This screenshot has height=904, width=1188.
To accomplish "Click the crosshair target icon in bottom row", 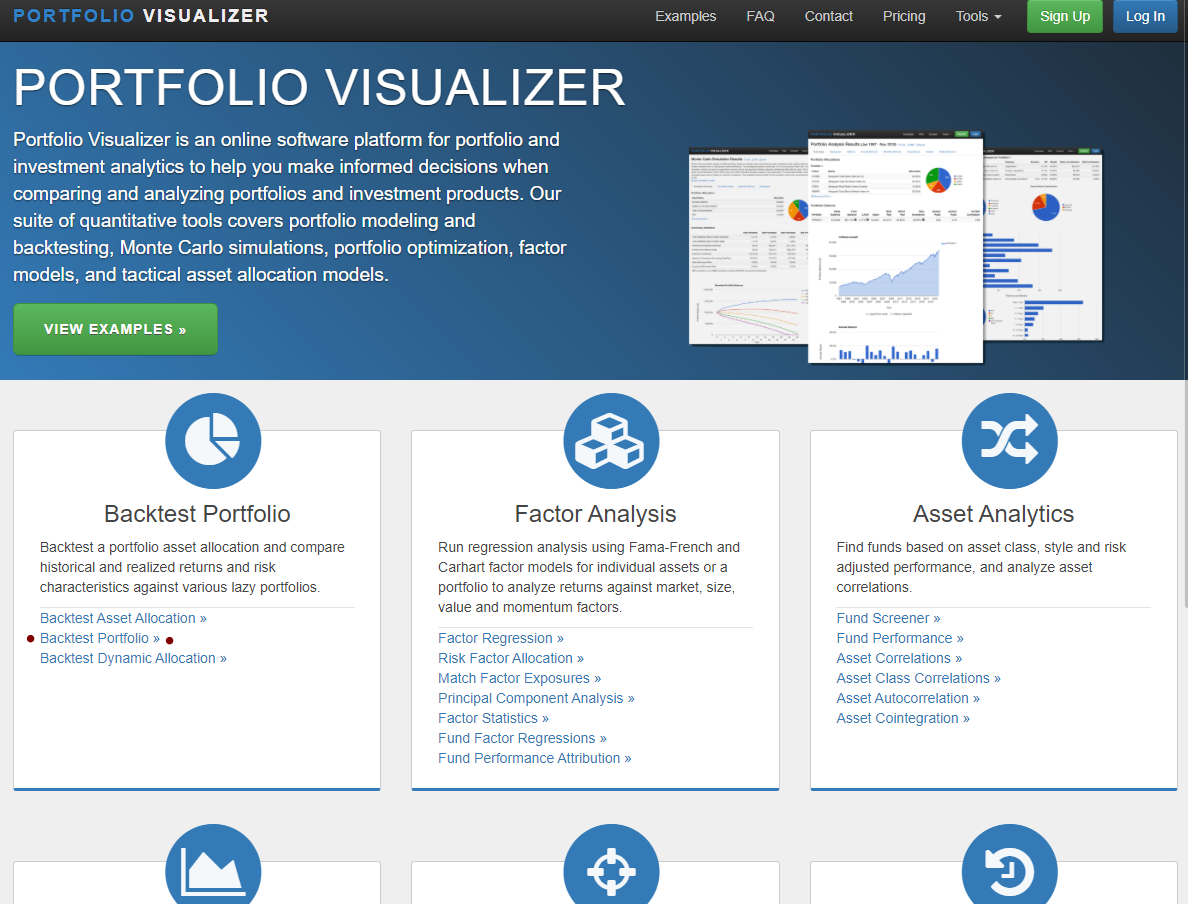I will 611,864.
